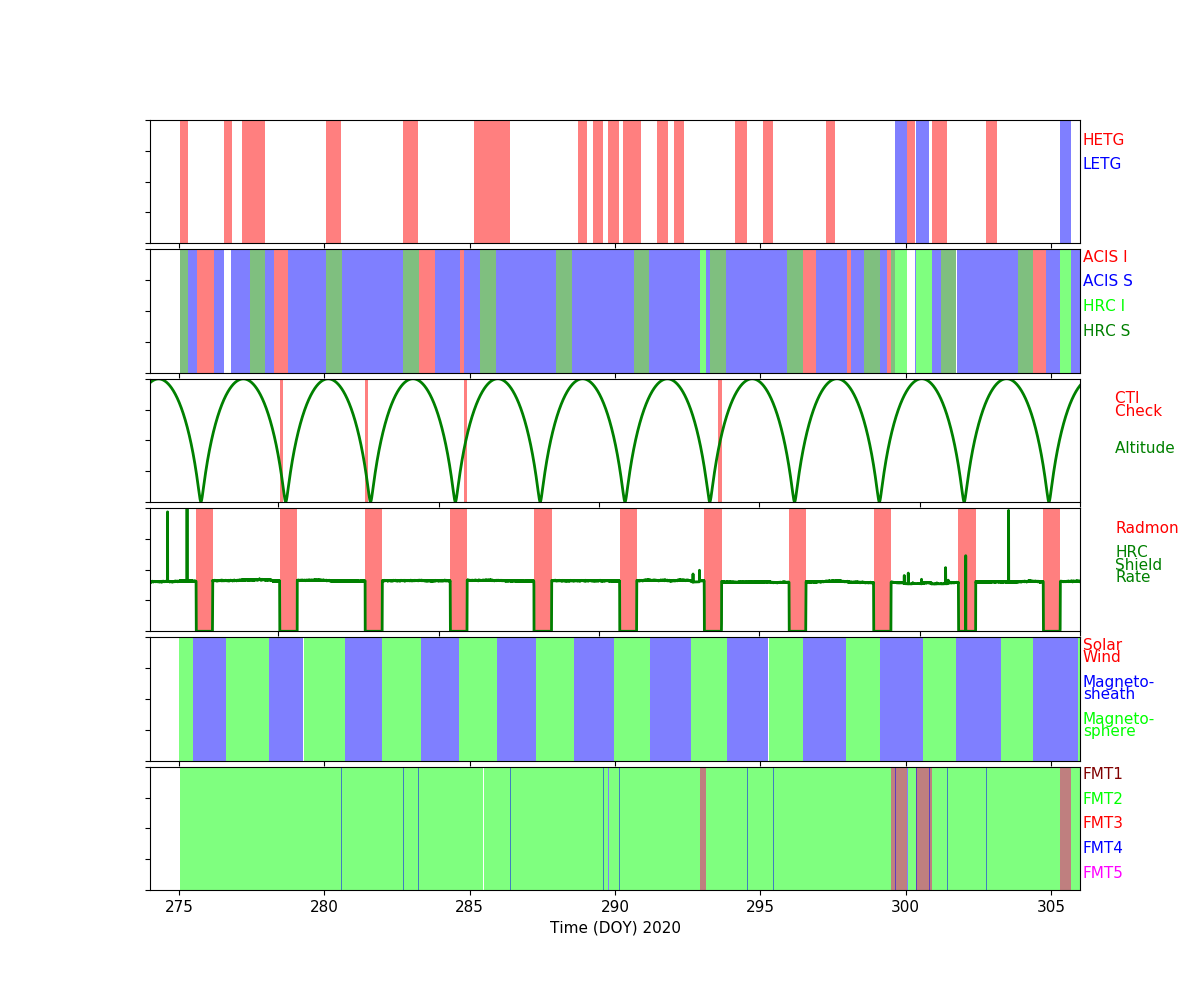The height and width of the screenshot is (1000, 1200).
Task: Click the FMT5 legend label
Action: tap(1102, 873)
